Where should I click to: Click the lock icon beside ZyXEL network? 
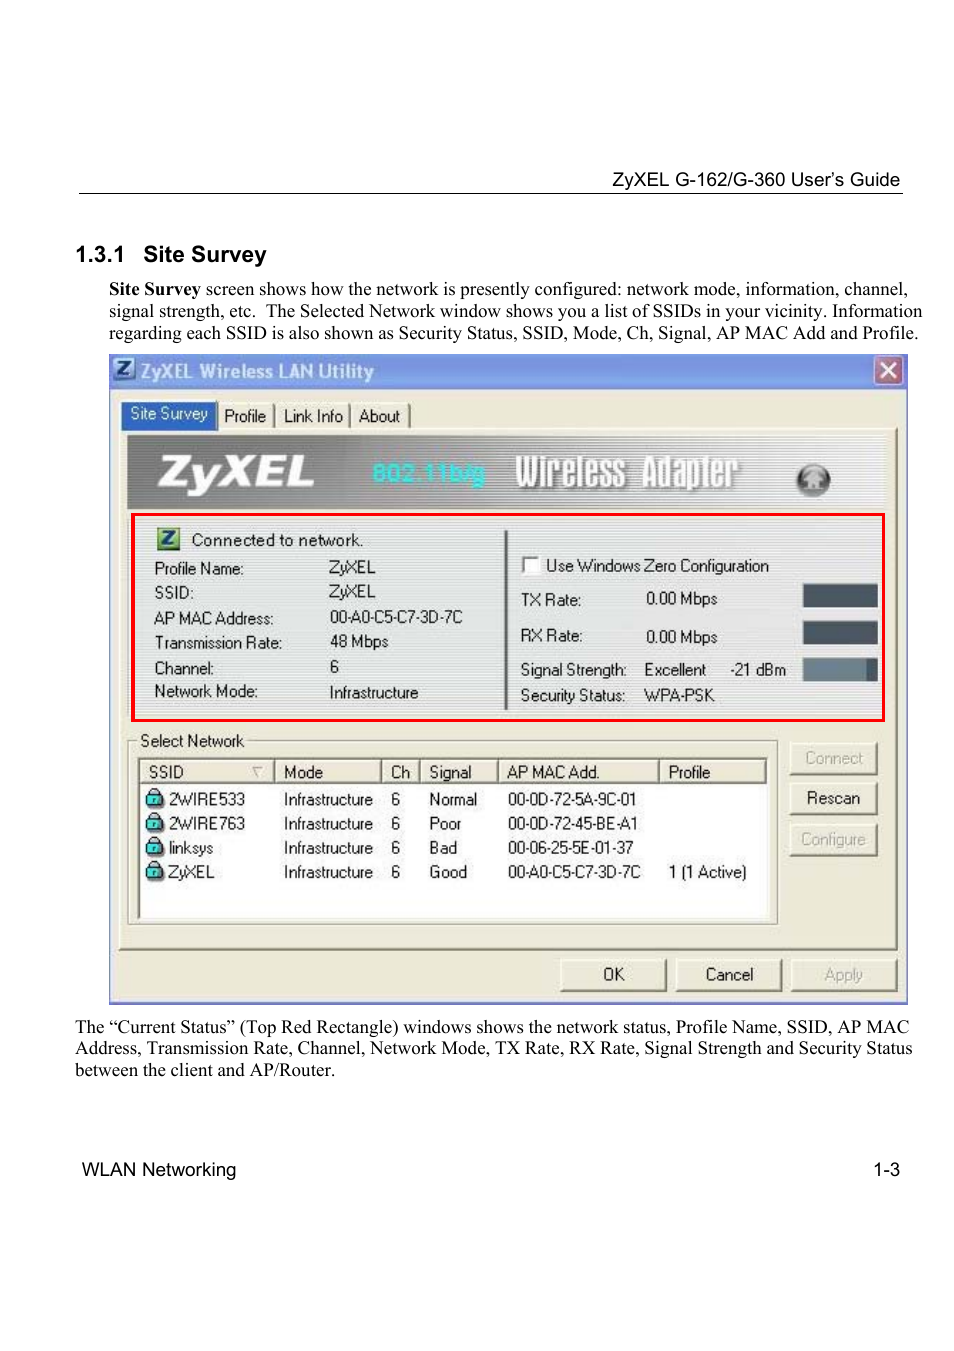[155, 870]
